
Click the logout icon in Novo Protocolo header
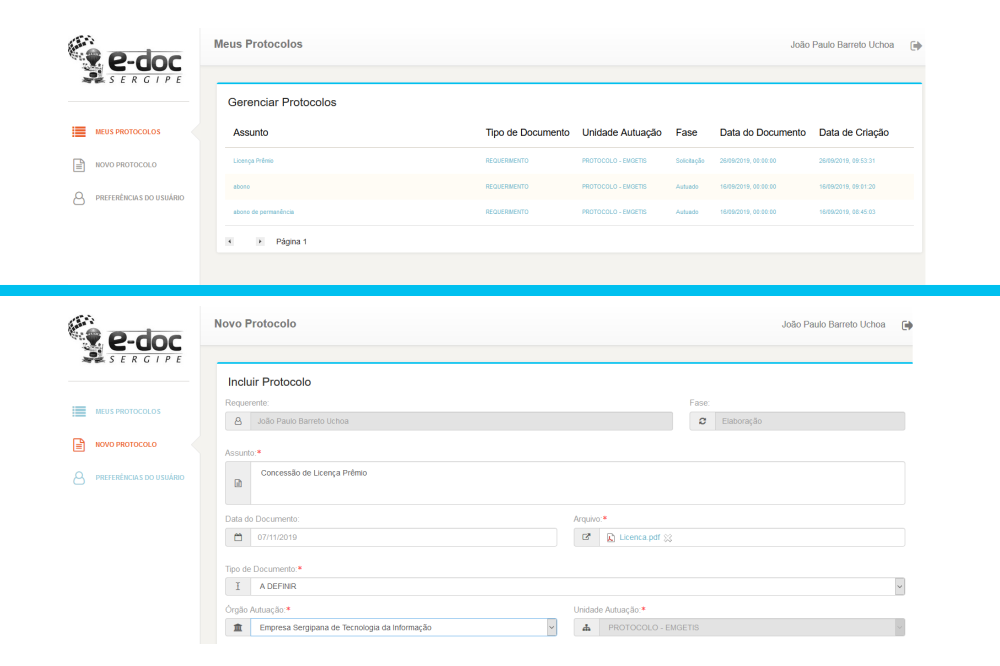[907, 325]
